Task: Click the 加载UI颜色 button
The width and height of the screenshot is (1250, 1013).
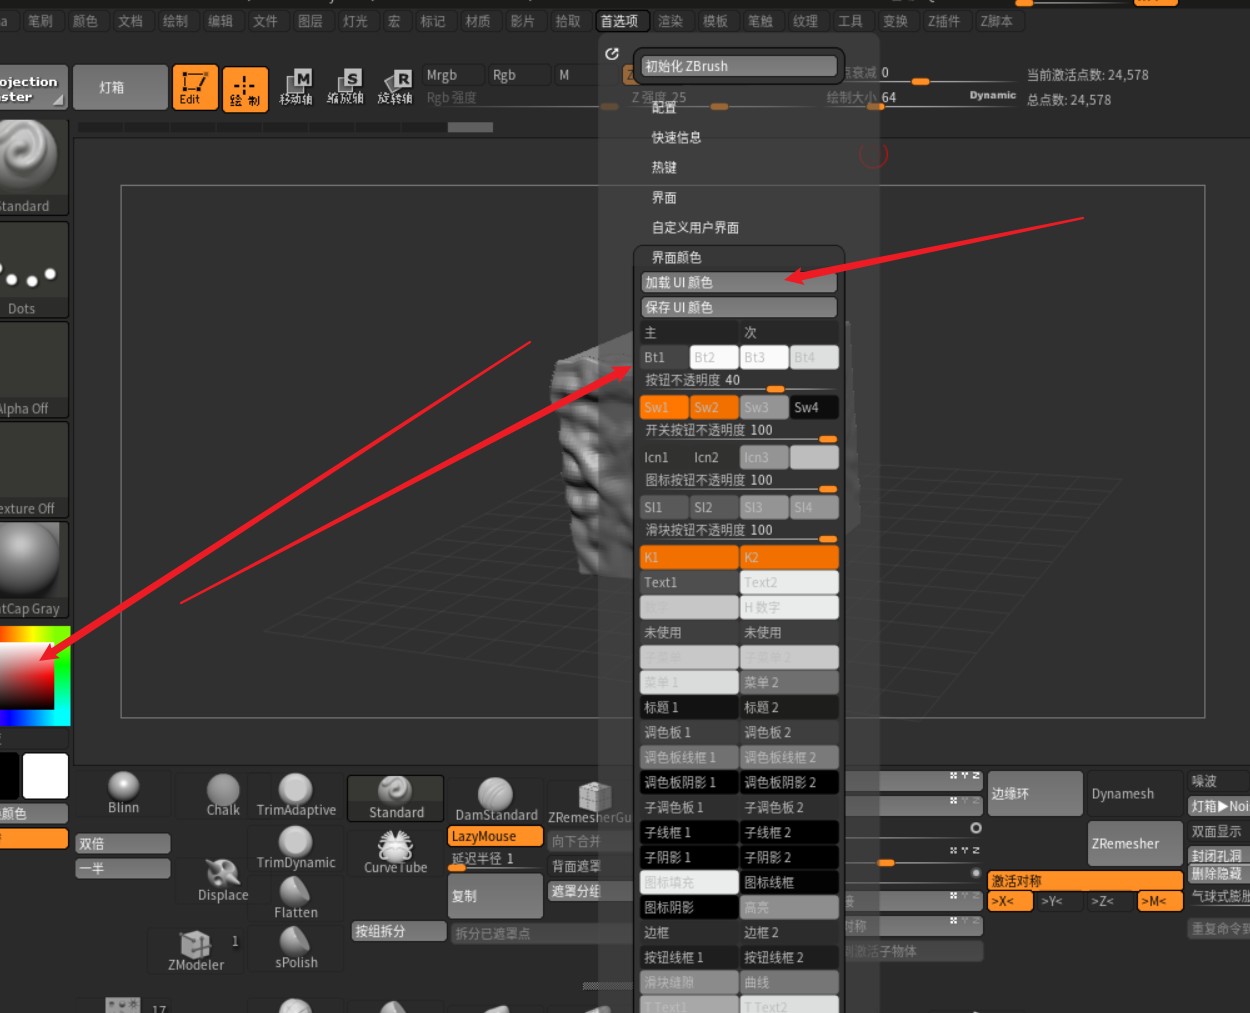Action: point(738,282)
